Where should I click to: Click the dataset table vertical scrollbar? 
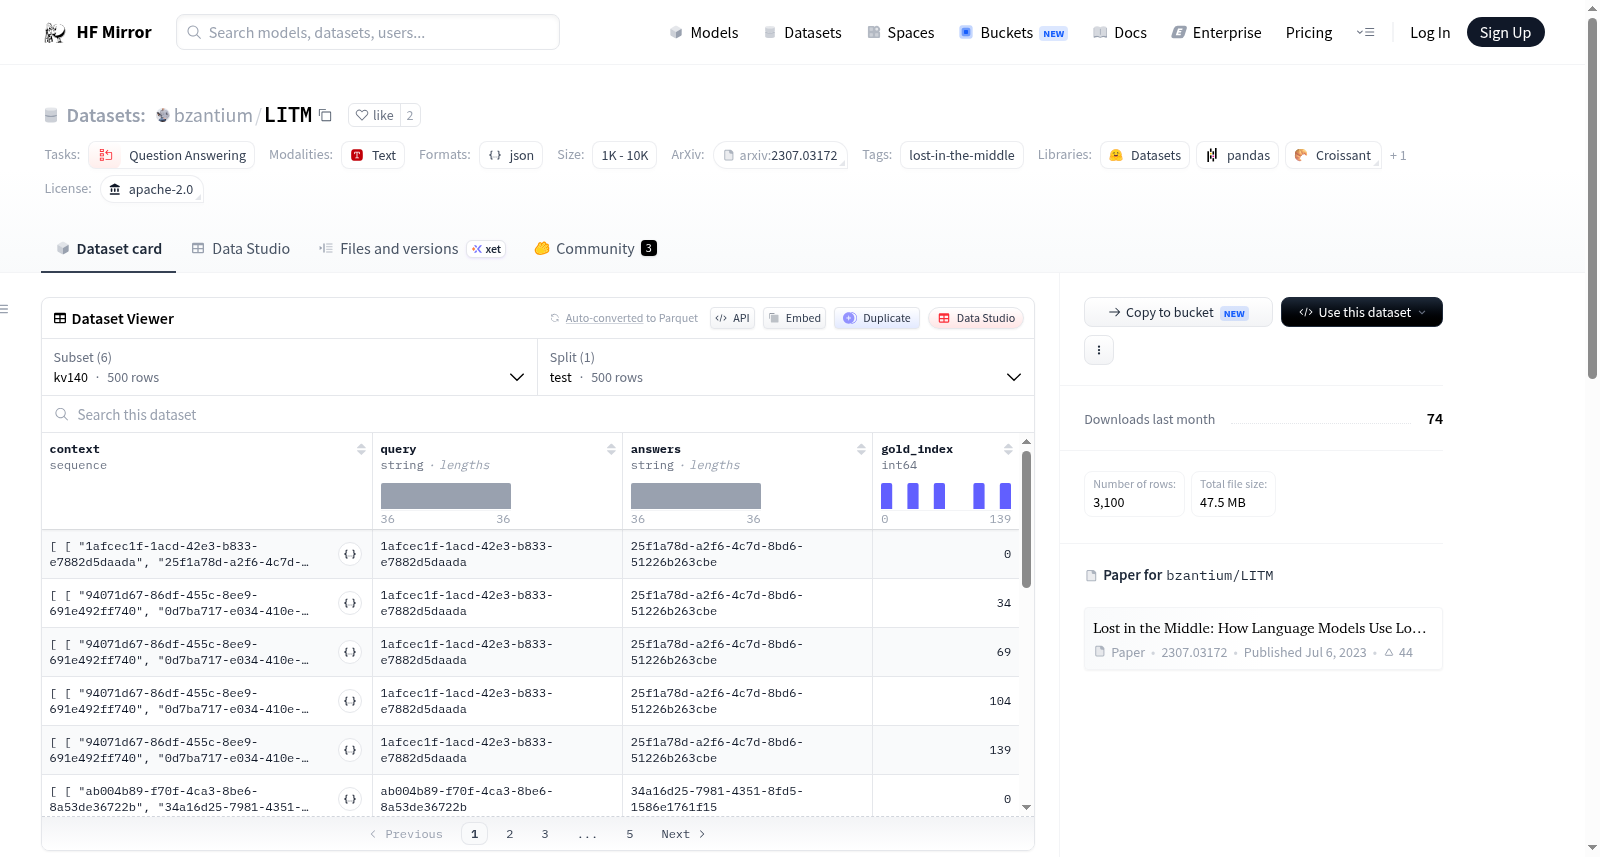click(x=1026, y=519)
